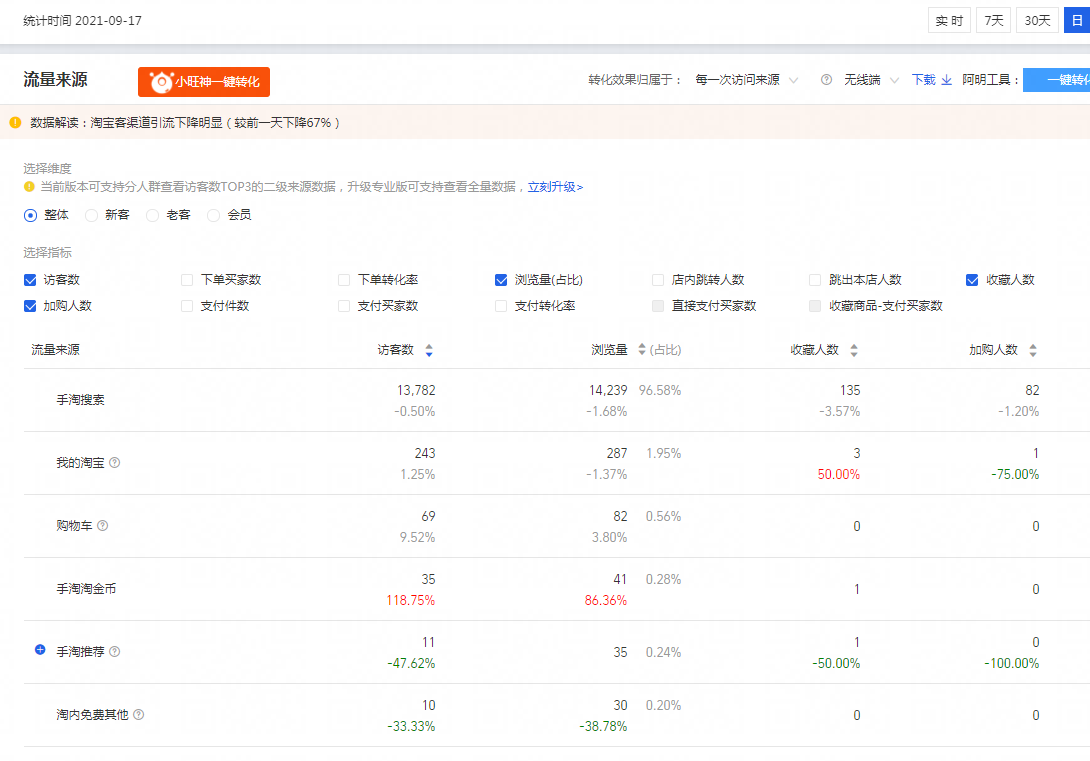This screenshot has height=761, width=1090.
Task: Open 每一次访问来源 dropdown
Action: [747, 80]
